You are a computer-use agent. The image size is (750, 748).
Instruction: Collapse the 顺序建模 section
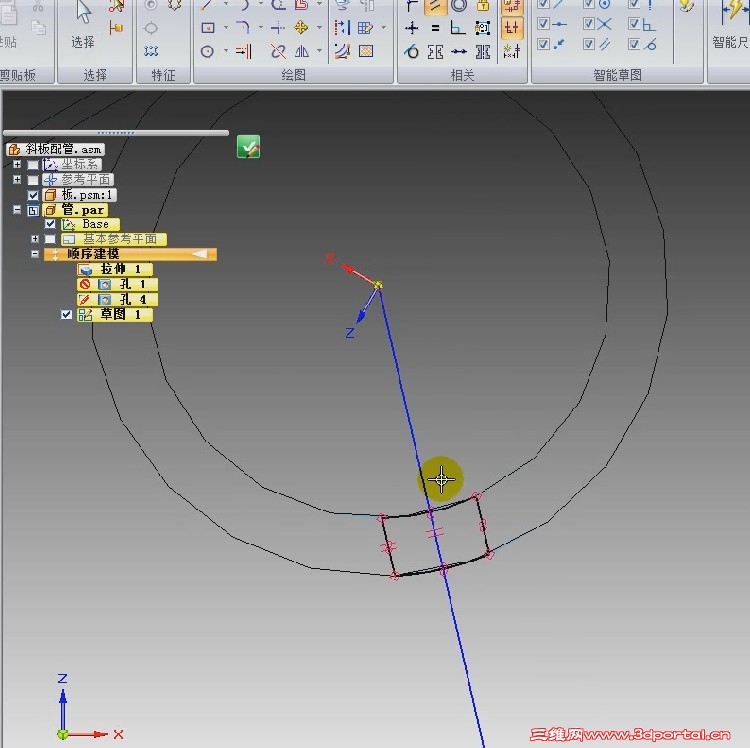click(x=35, y=254)
